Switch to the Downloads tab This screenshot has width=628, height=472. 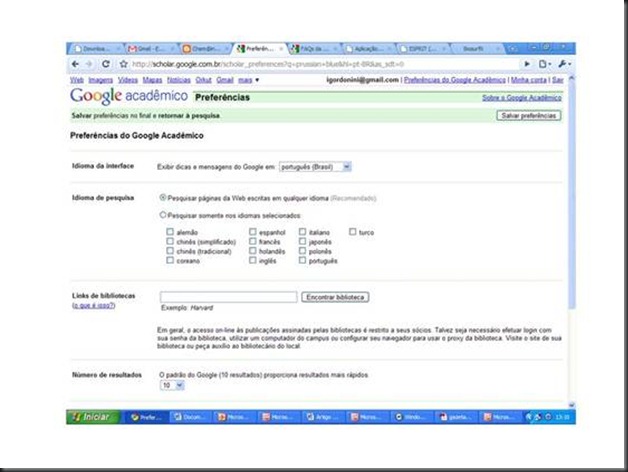(96, 49)
